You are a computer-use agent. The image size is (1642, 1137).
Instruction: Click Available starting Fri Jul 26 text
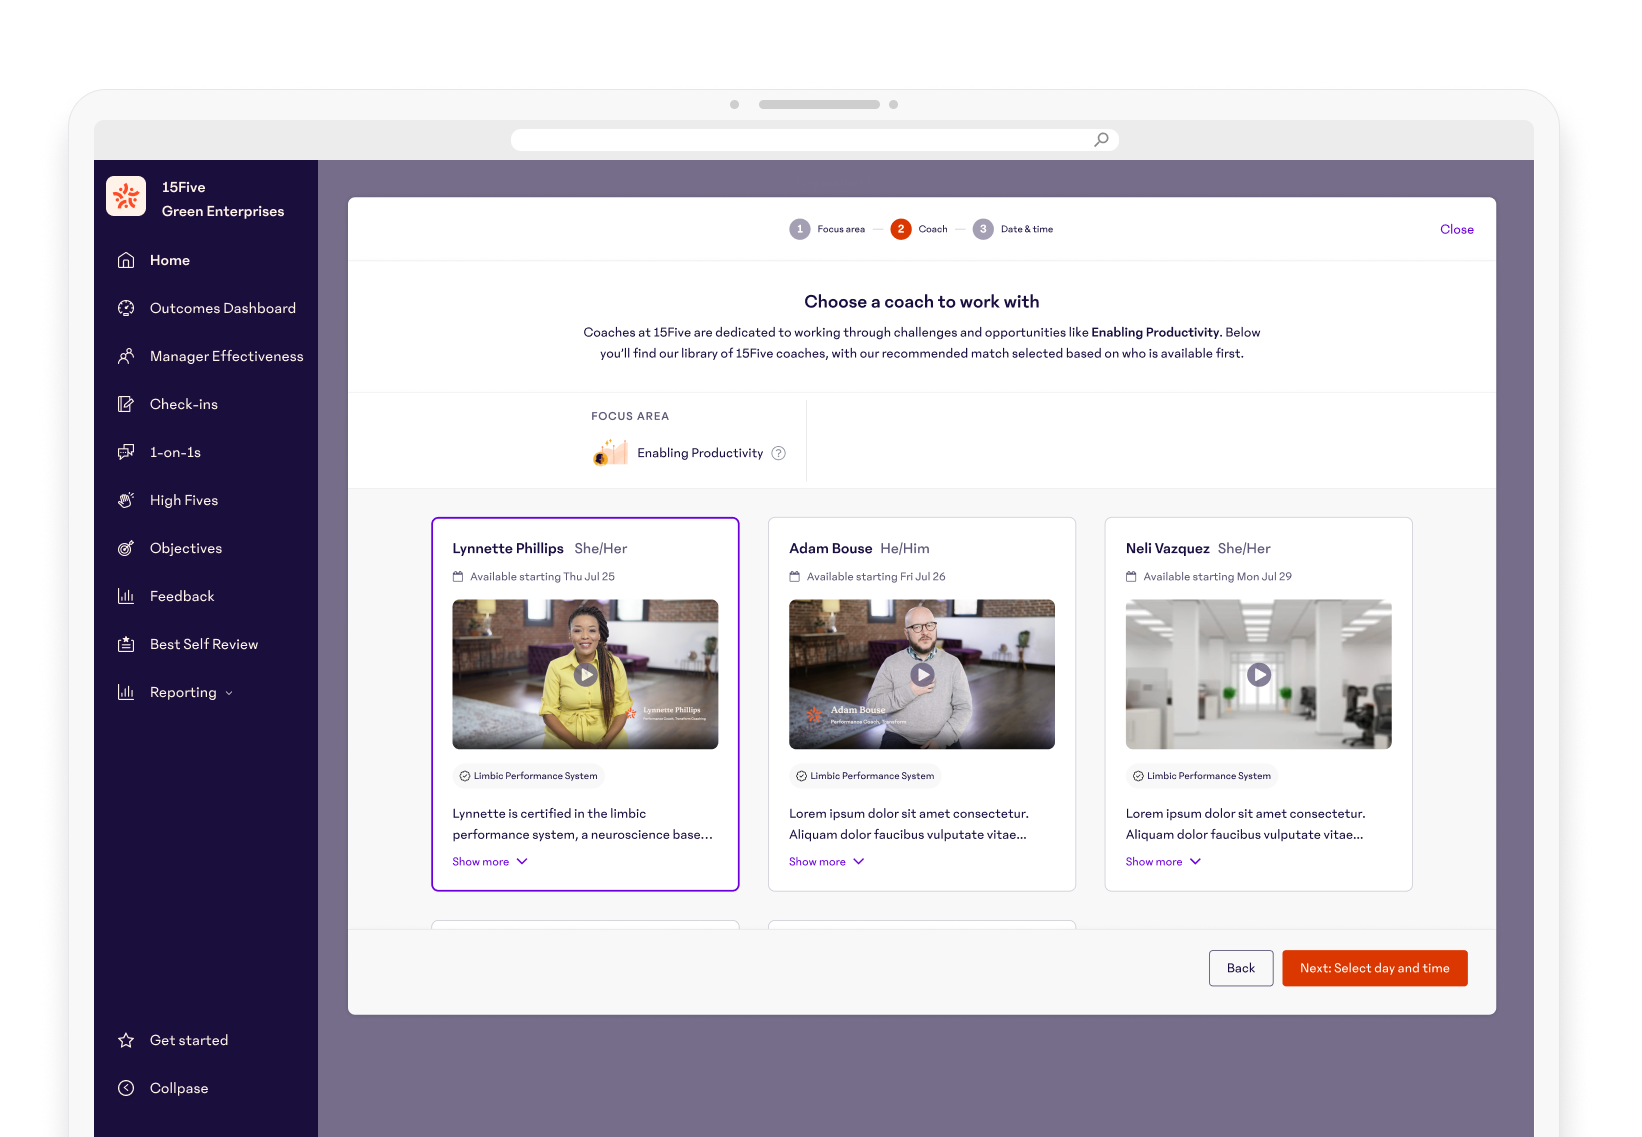pyautogui.click(x=876, y=577)
